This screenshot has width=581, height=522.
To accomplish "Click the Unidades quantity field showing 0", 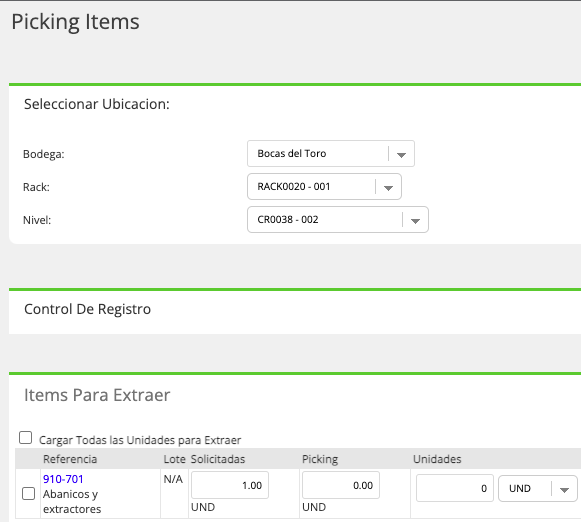I will [x=455, y=488].
